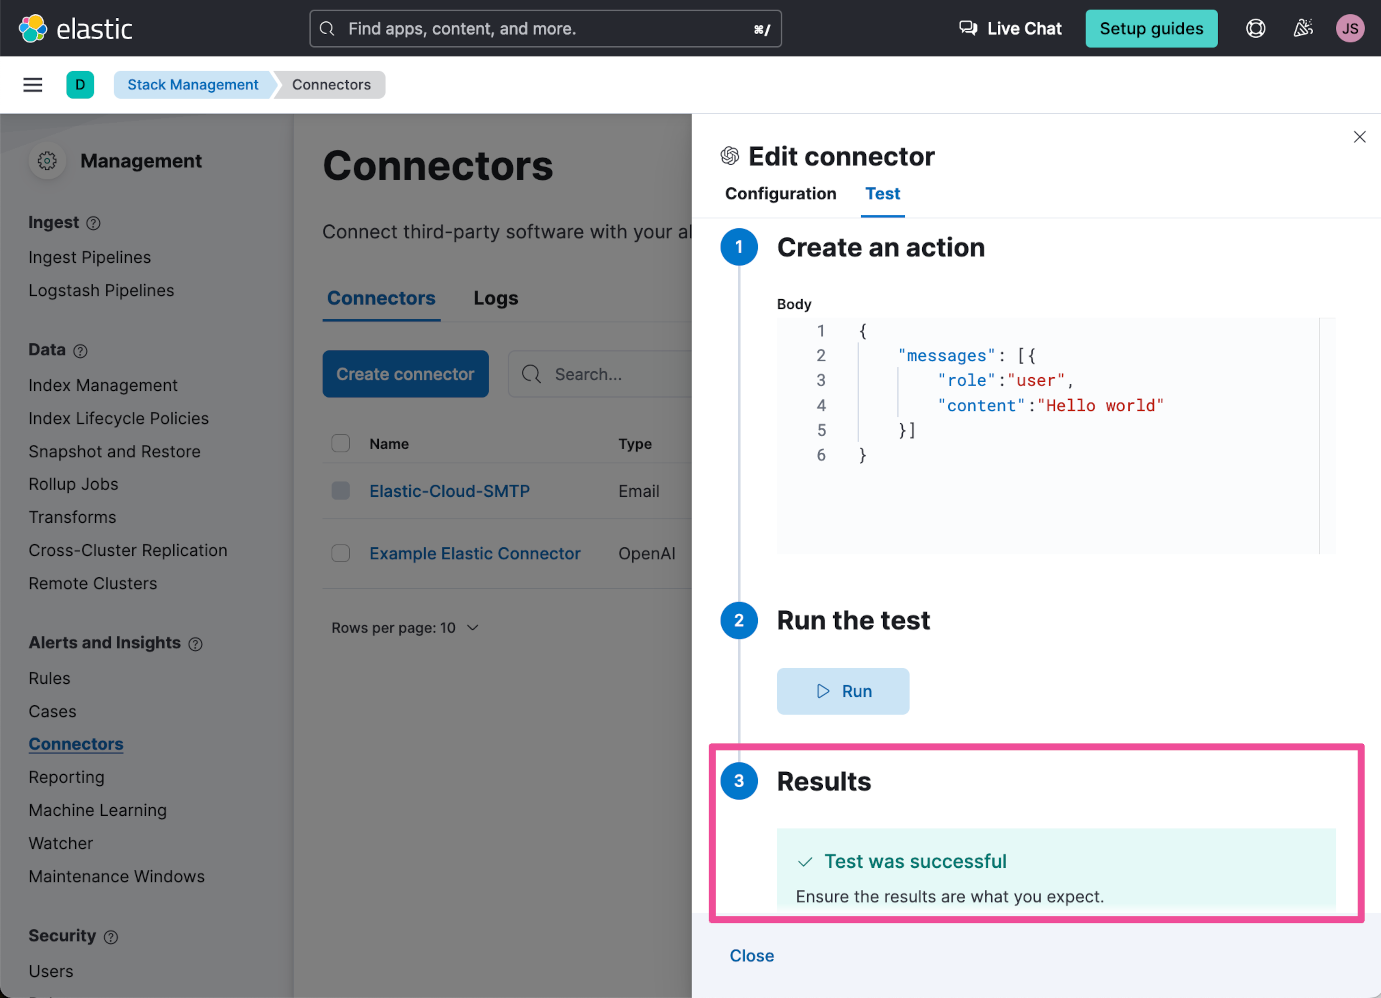Expand the Rows per page dropdown
Viewport: 1381px width, 998px height.
[405, 628]
